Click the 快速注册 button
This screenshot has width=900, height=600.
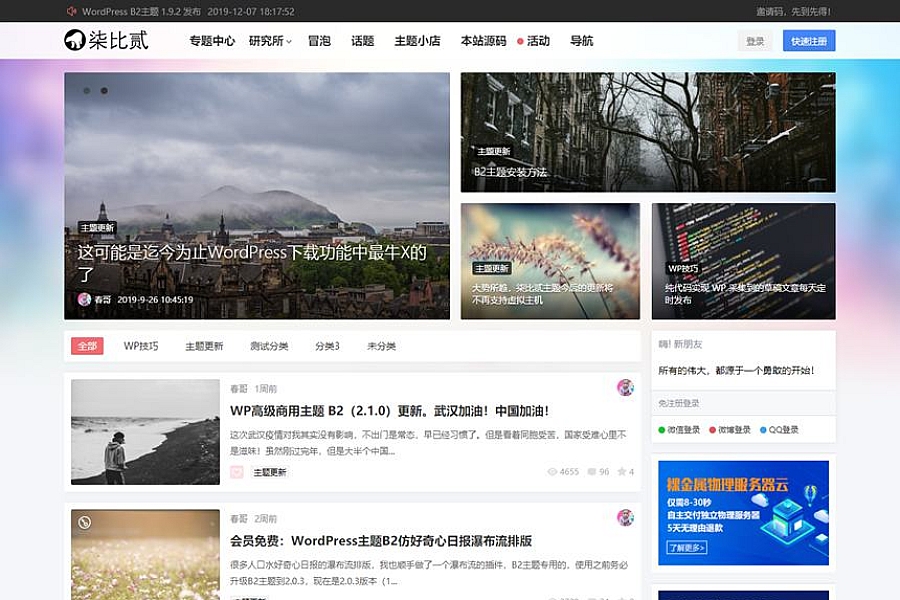(x=809, y=41)
